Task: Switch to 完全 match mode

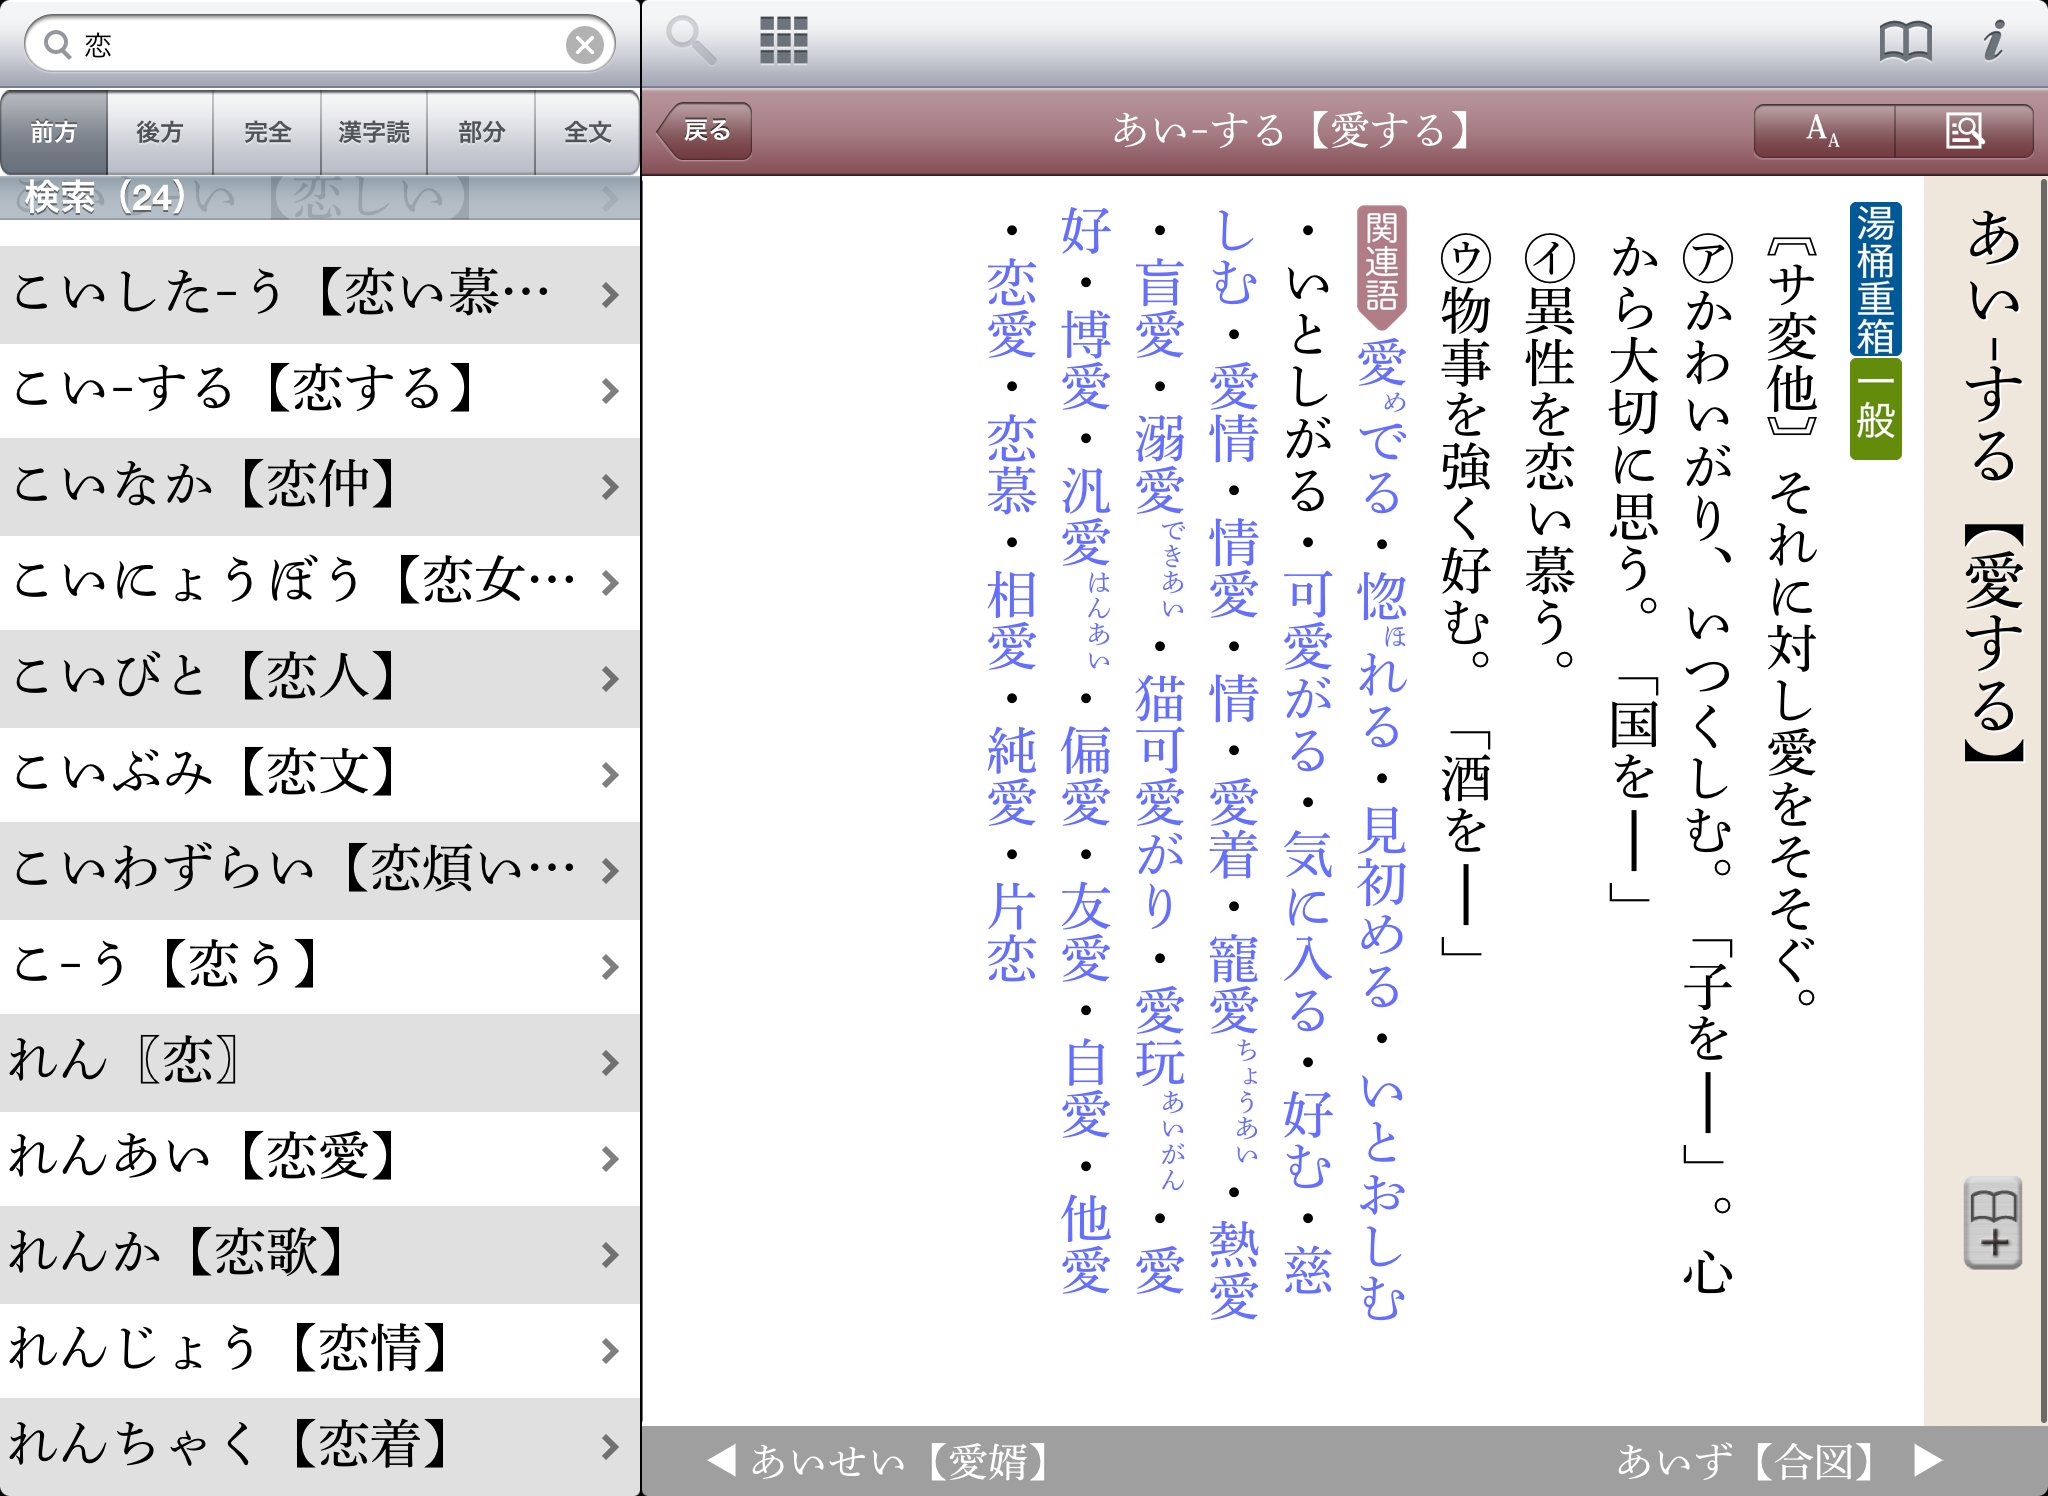Action: (267, 132)
